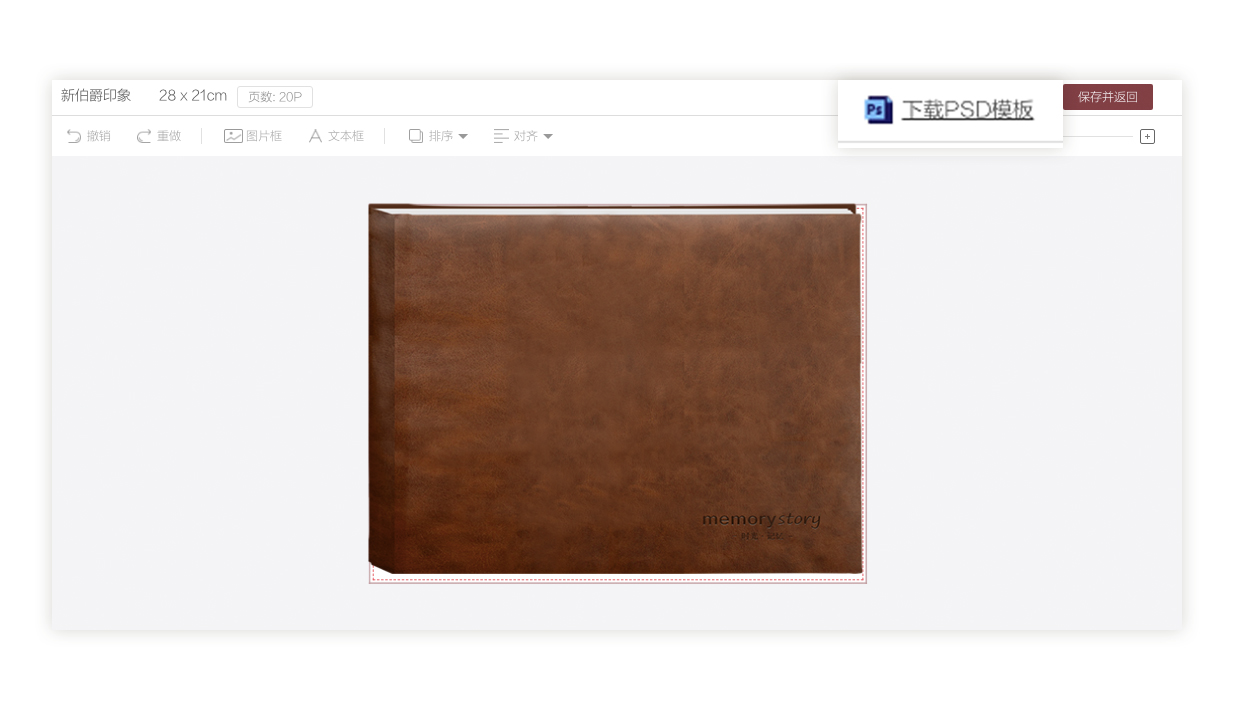
Task: Click the align lines icon (对齐)
Action: tap(501, 136)
